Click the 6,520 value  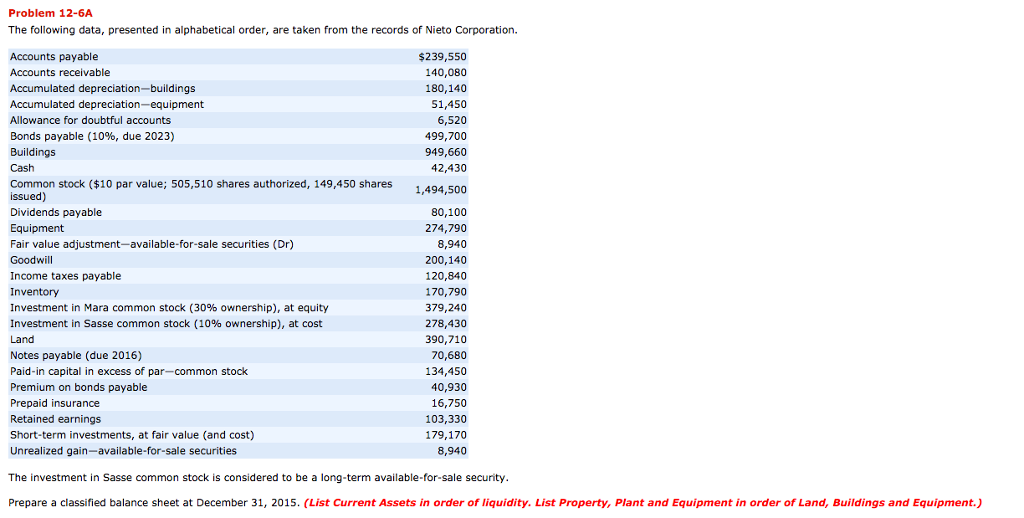click(452, 120)
